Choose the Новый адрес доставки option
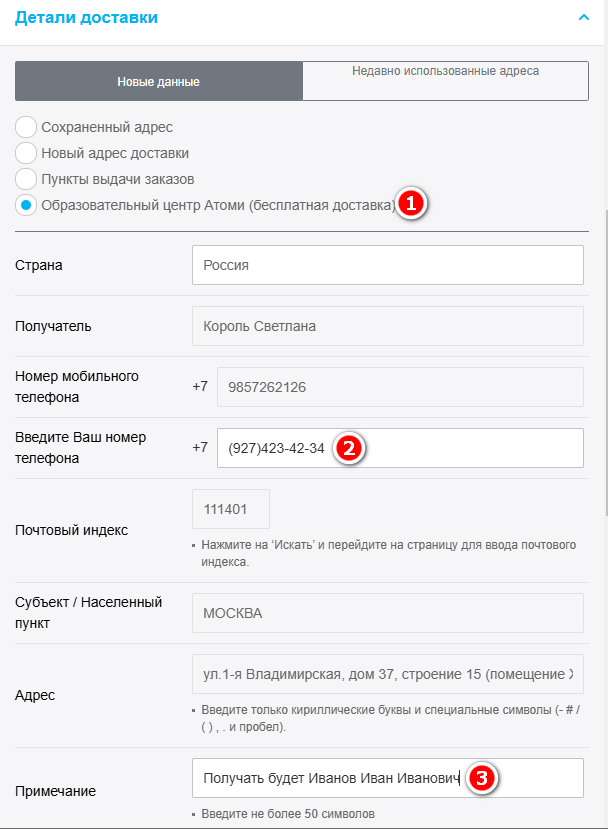 point(27,153)
